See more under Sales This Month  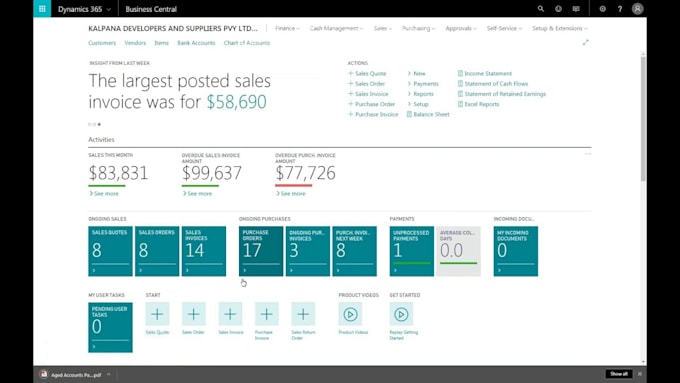click(x=104, y=193)
